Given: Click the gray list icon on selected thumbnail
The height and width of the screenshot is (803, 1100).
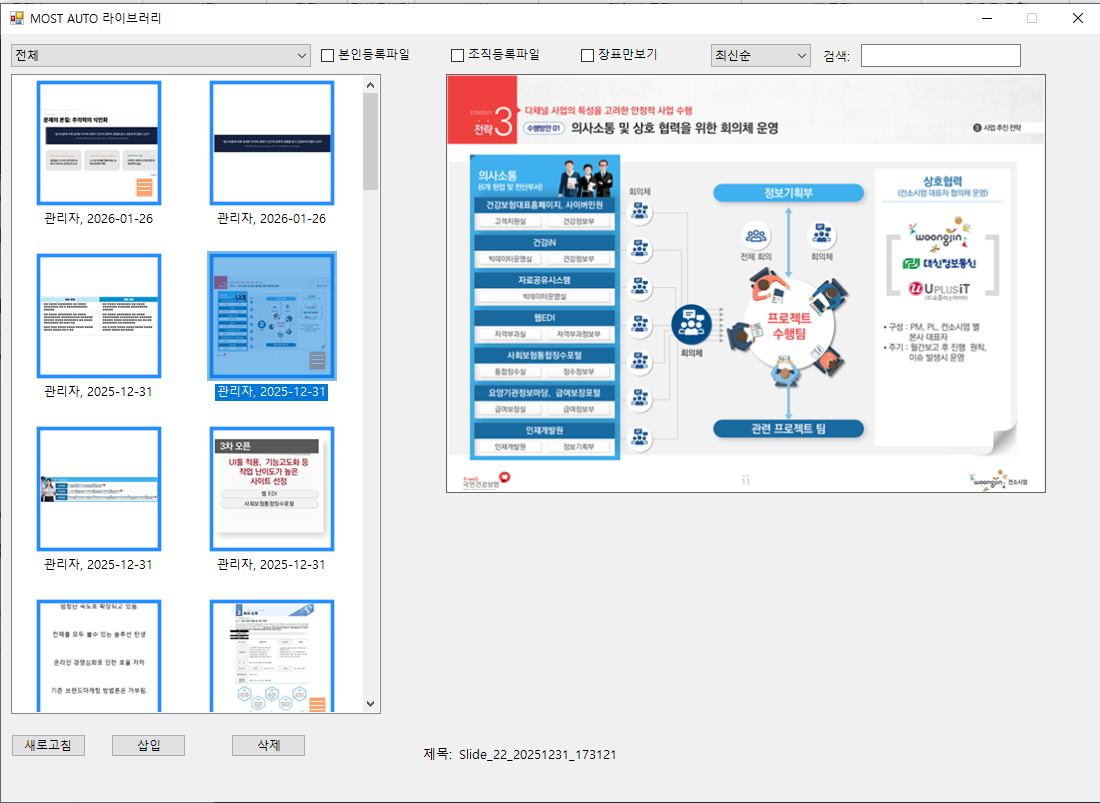Looking at the screenshot, I should (317, 361).
